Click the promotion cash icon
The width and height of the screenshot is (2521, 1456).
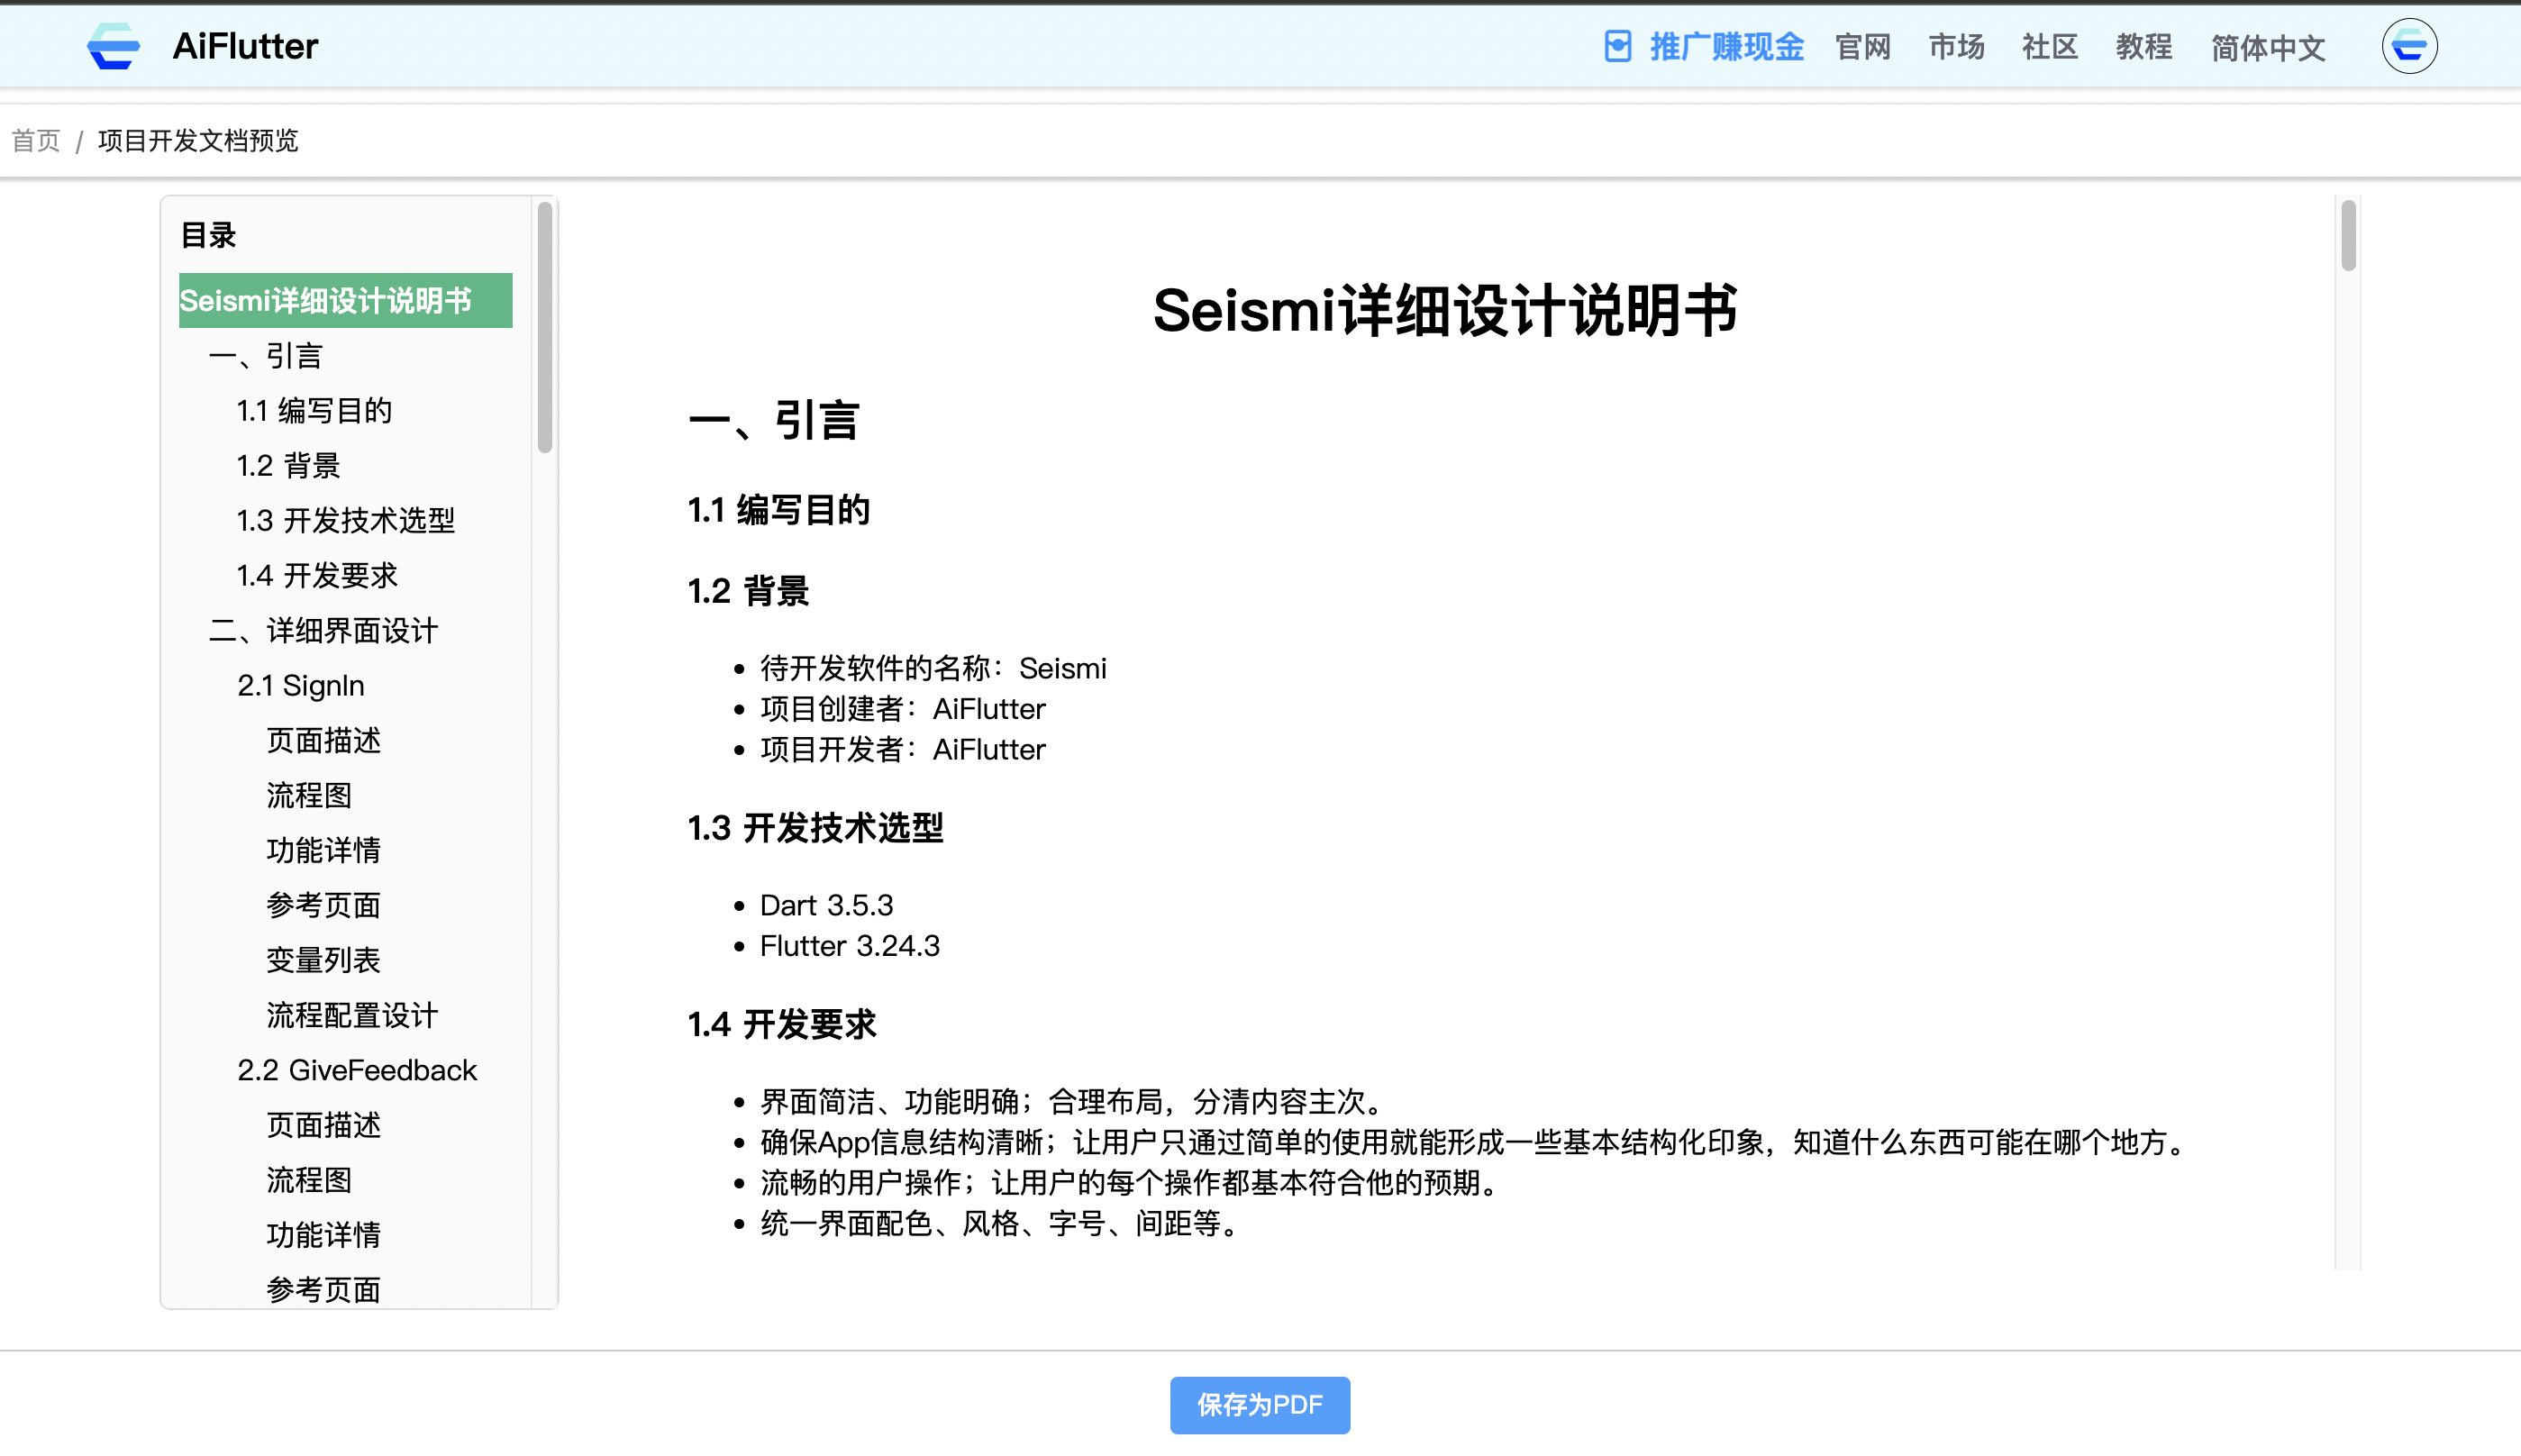(1617, 46)
